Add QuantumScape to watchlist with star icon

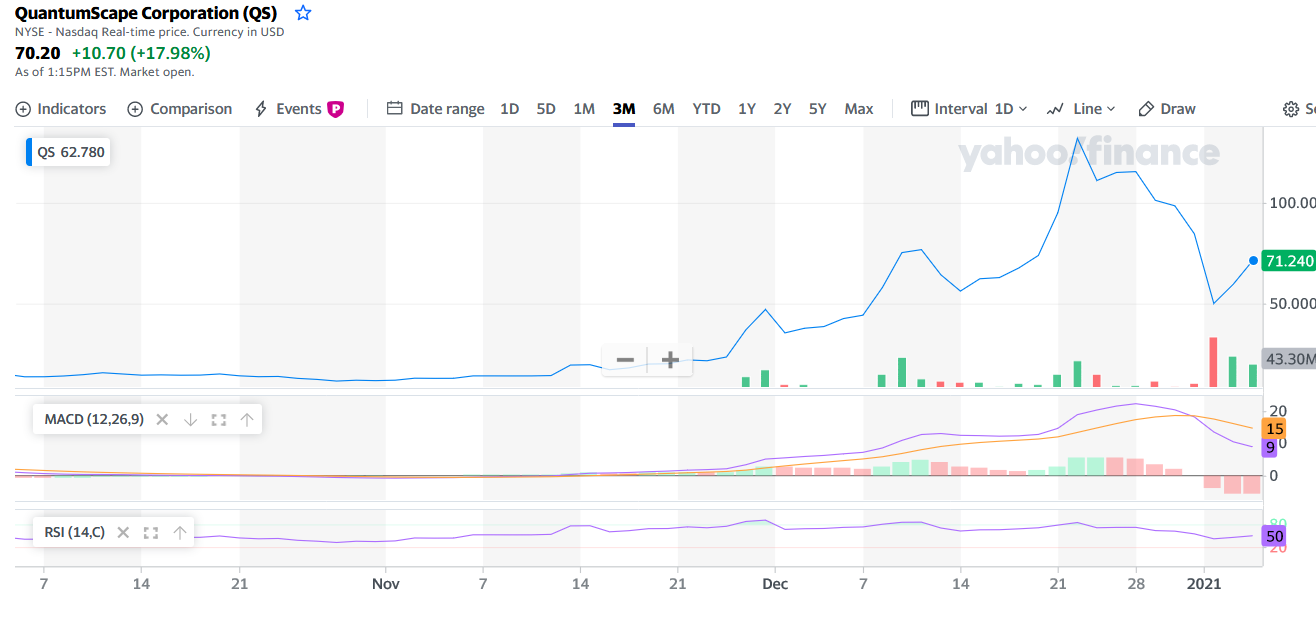(x=303, y=13)
